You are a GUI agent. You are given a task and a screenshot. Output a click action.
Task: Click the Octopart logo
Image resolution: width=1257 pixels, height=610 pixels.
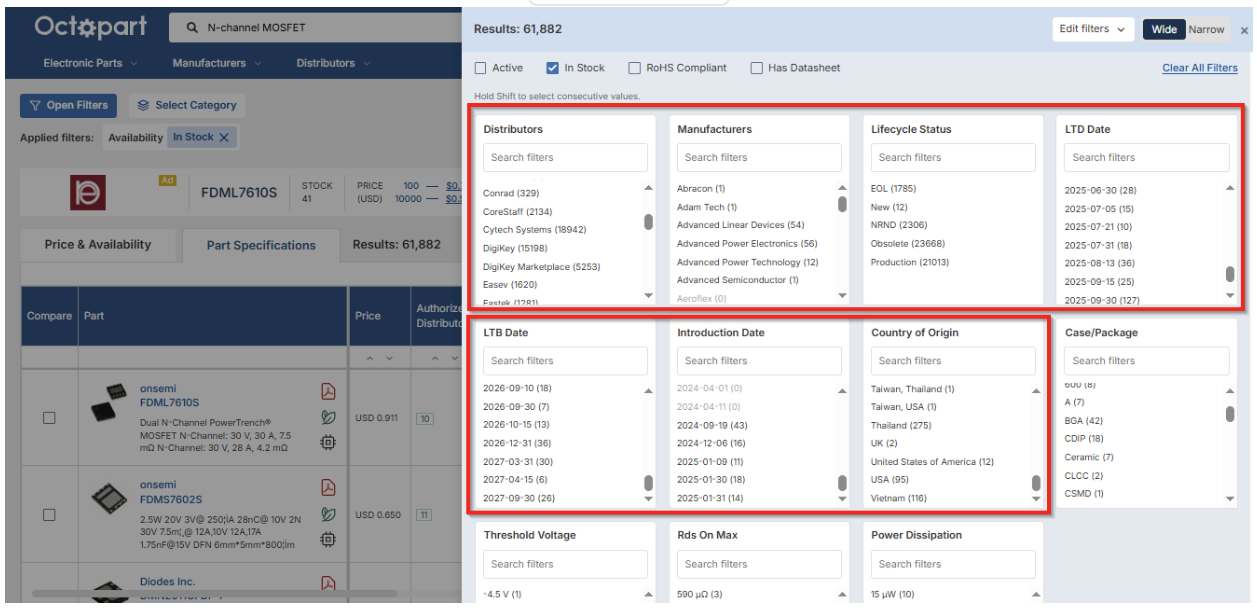tap(90, 27)
